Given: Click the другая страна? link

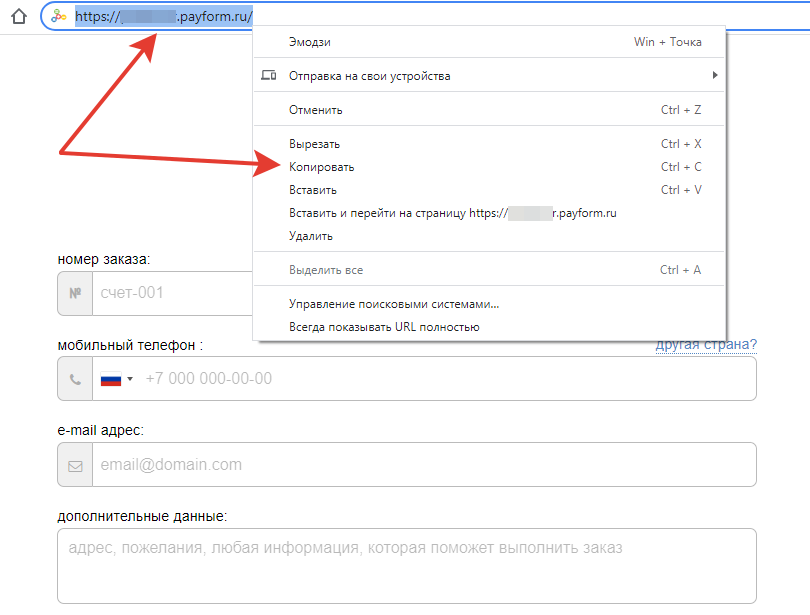Looking at the screenshot, I should [x=706, y=344].
